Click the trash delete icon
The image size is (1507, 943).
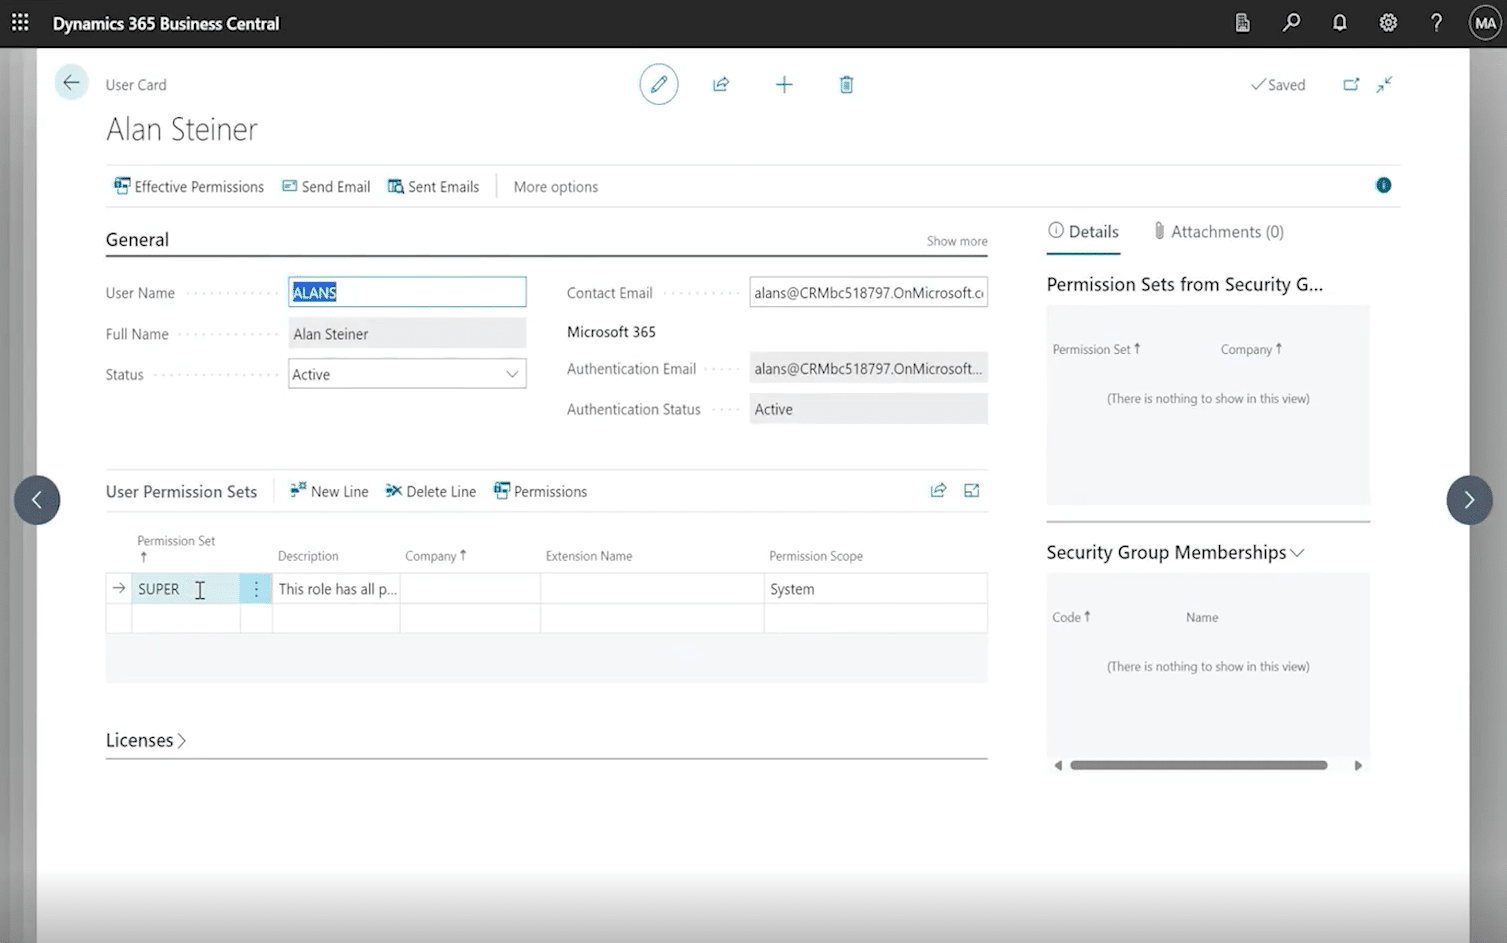(846, 85)
